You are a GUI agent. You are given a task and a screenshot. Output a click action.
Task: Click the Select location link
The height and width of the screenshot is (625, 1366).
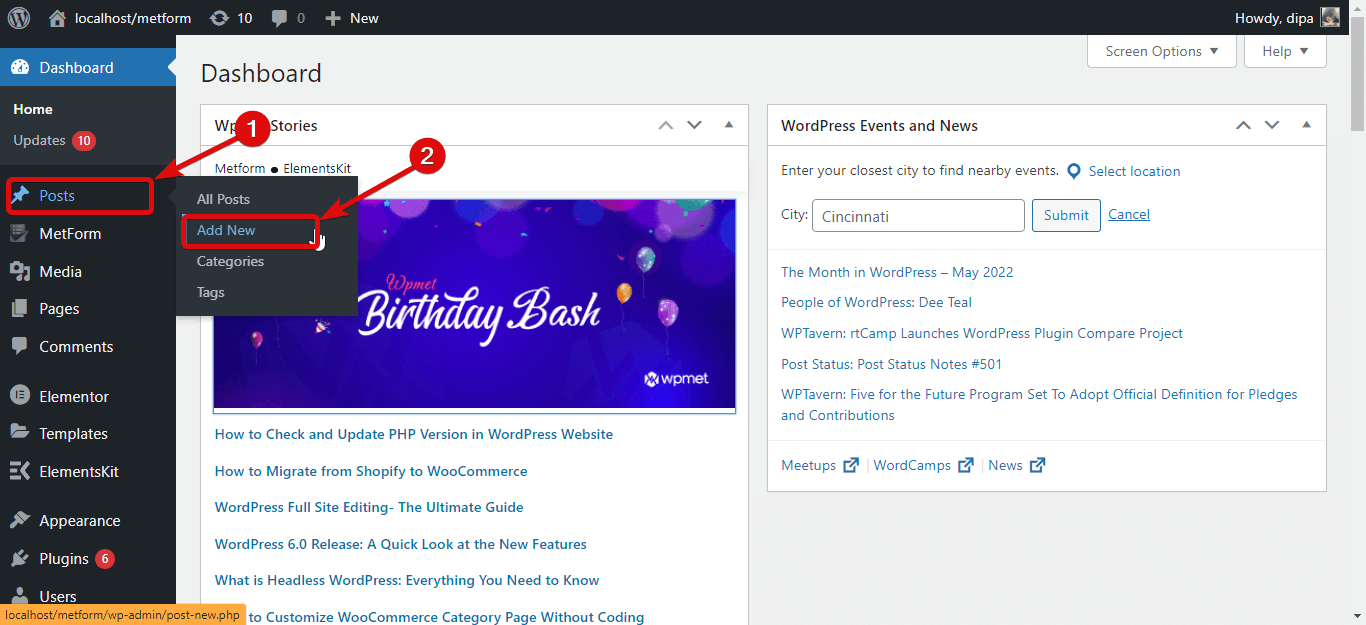pyautogui.click(x=1134, y=171)
